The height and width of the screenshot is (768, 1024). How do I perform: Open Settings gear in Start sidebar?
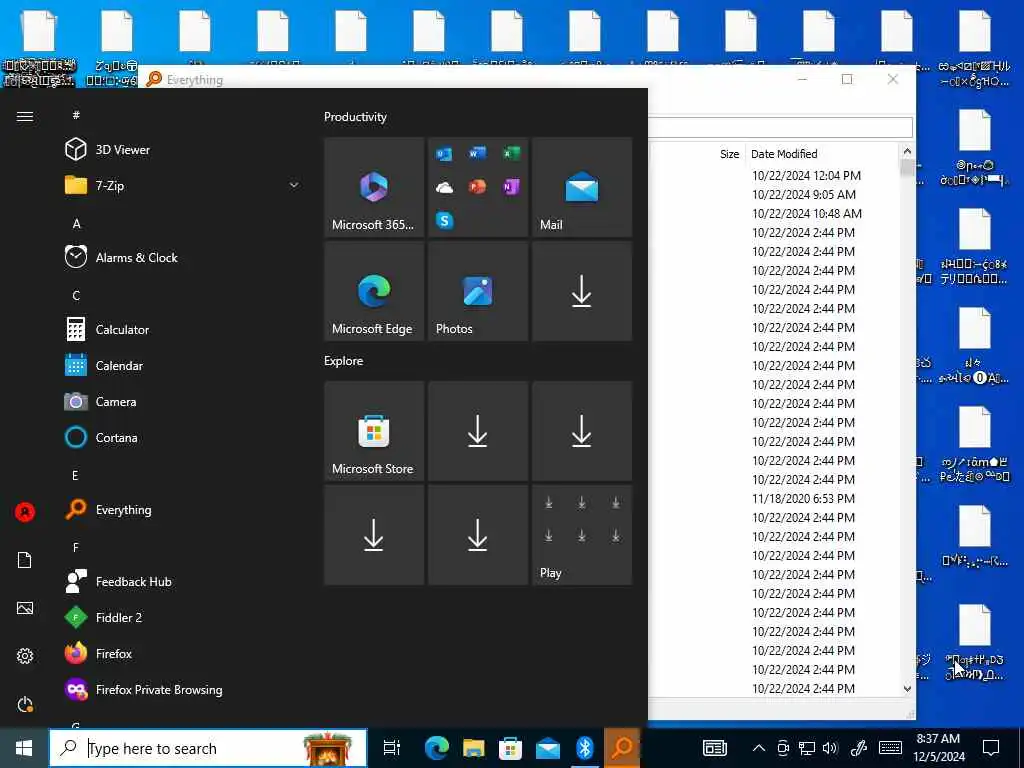tap(25, 656)
